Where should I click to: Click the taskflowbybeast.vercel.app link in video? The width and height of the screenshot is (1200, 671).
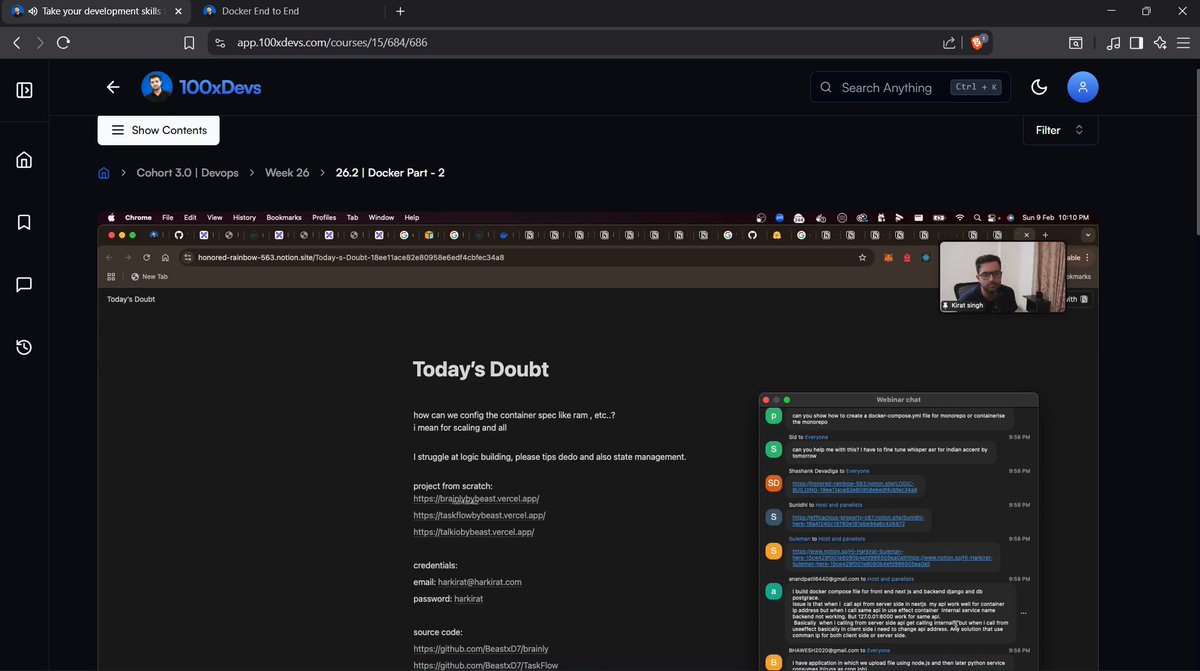(479, 515)
